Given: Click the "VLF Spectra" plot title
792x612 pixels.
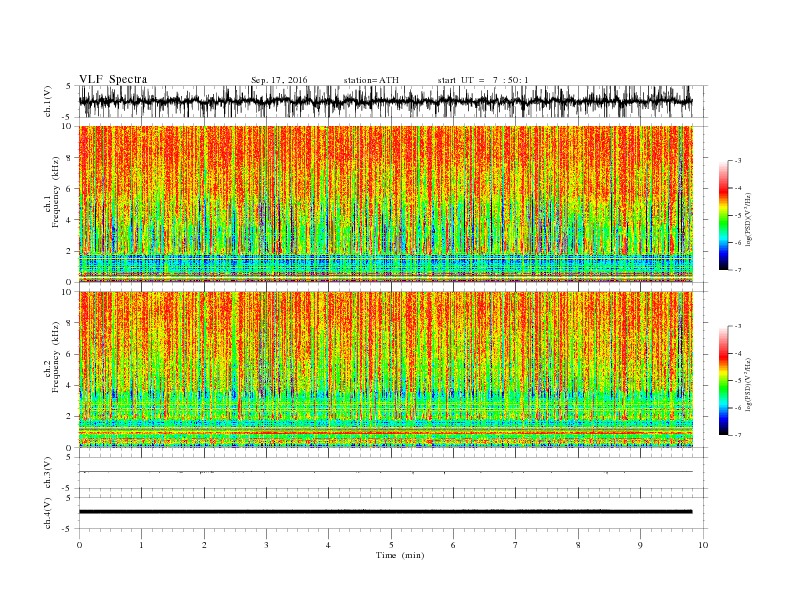Looking at the screenshot, I should (113, 79).
